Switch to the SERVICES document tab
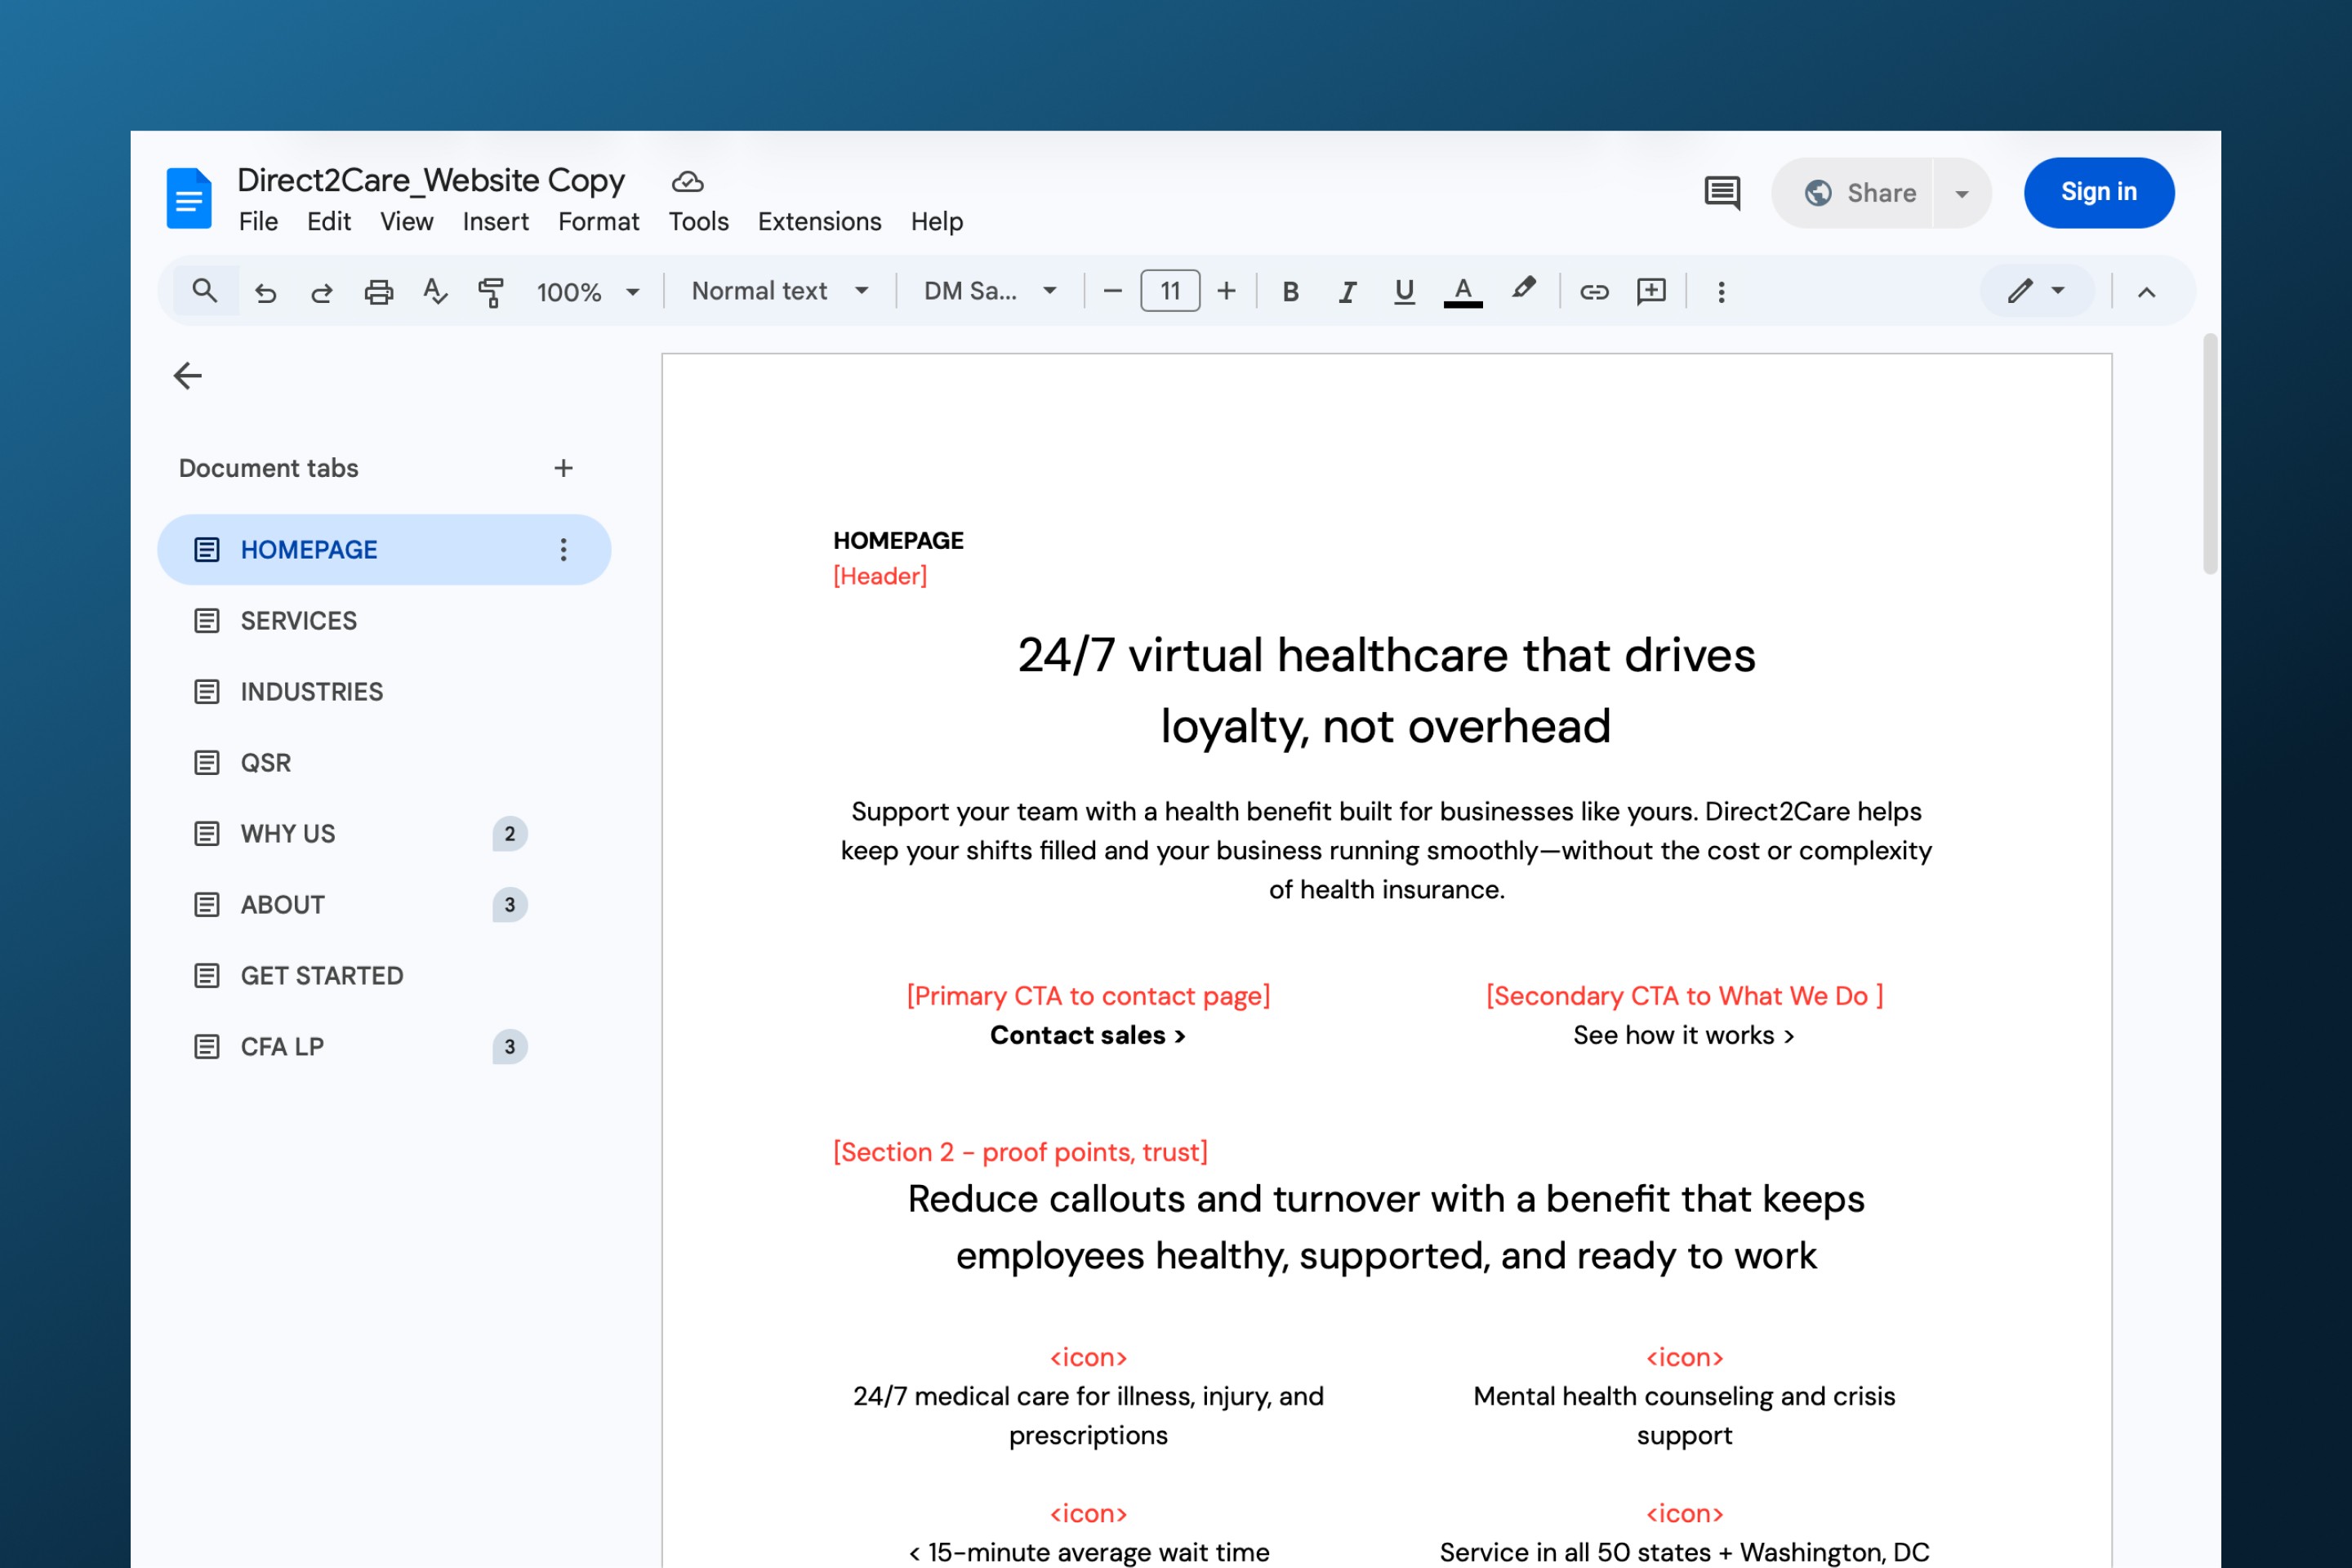 point(298,621)
